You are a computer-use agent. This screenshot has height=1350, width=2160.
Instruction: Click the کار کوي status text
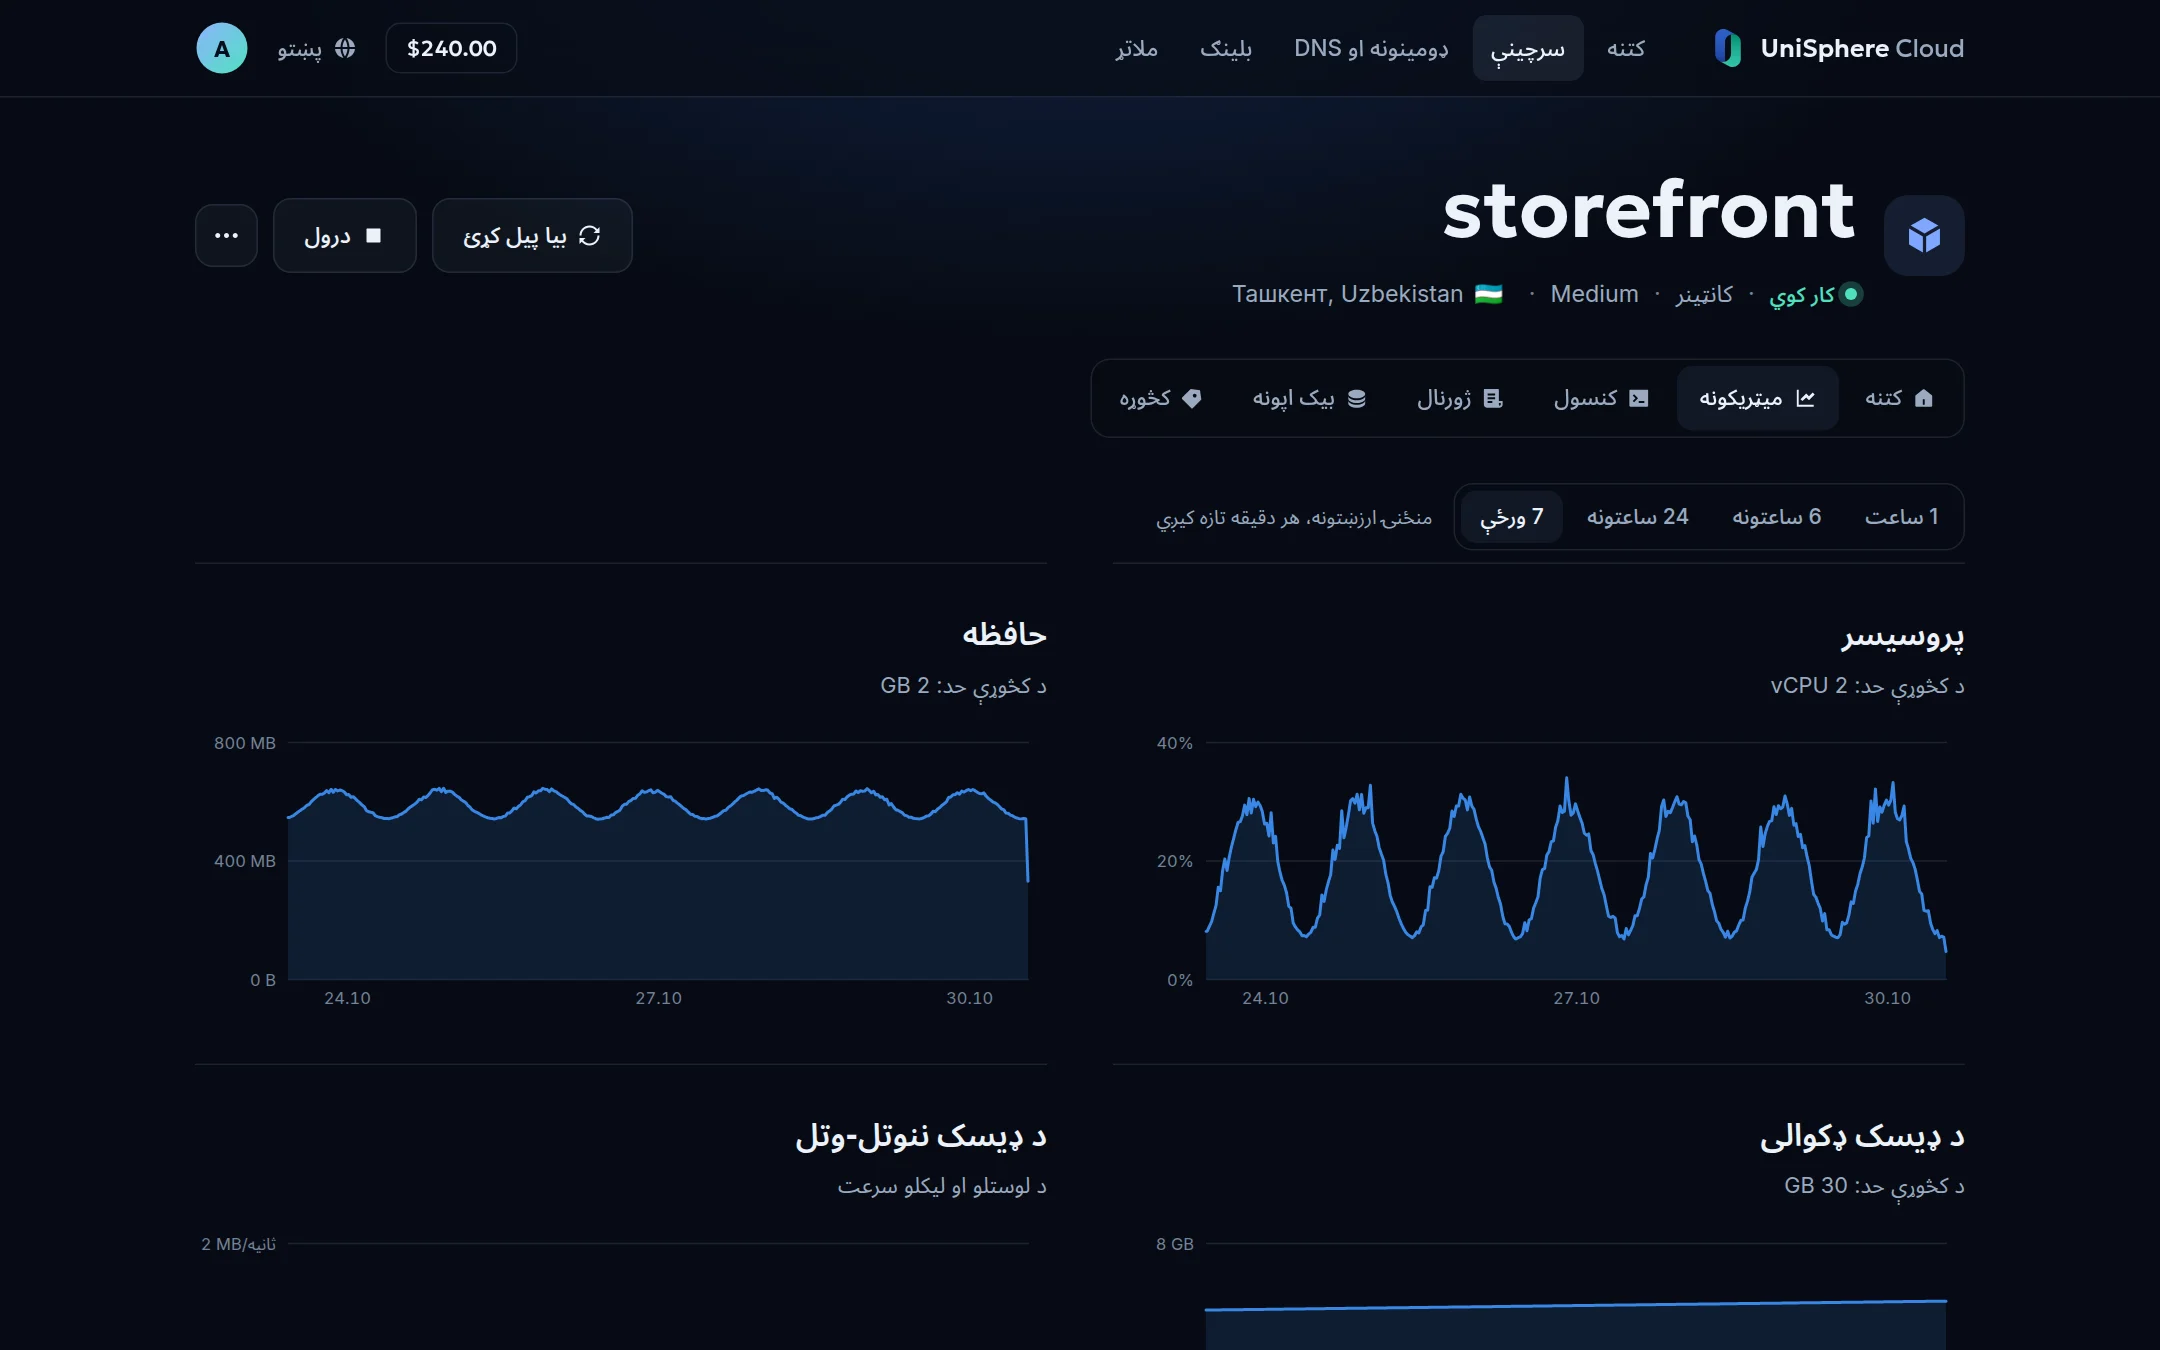point(1802,295)
